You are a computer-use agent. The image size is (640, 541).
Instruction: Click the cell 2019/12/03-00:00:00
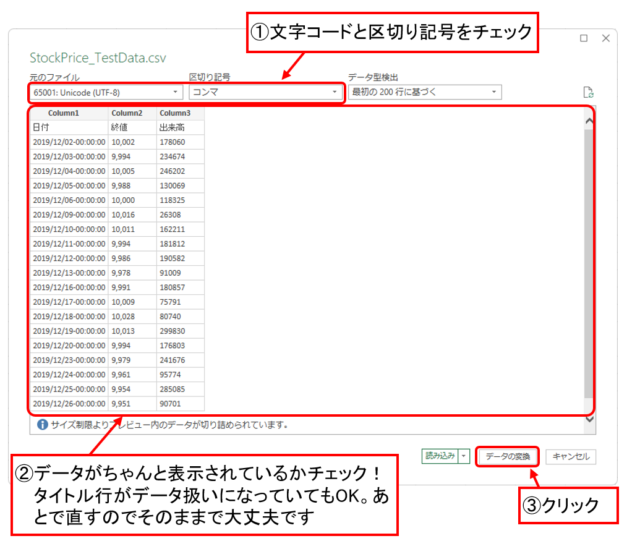69,157
